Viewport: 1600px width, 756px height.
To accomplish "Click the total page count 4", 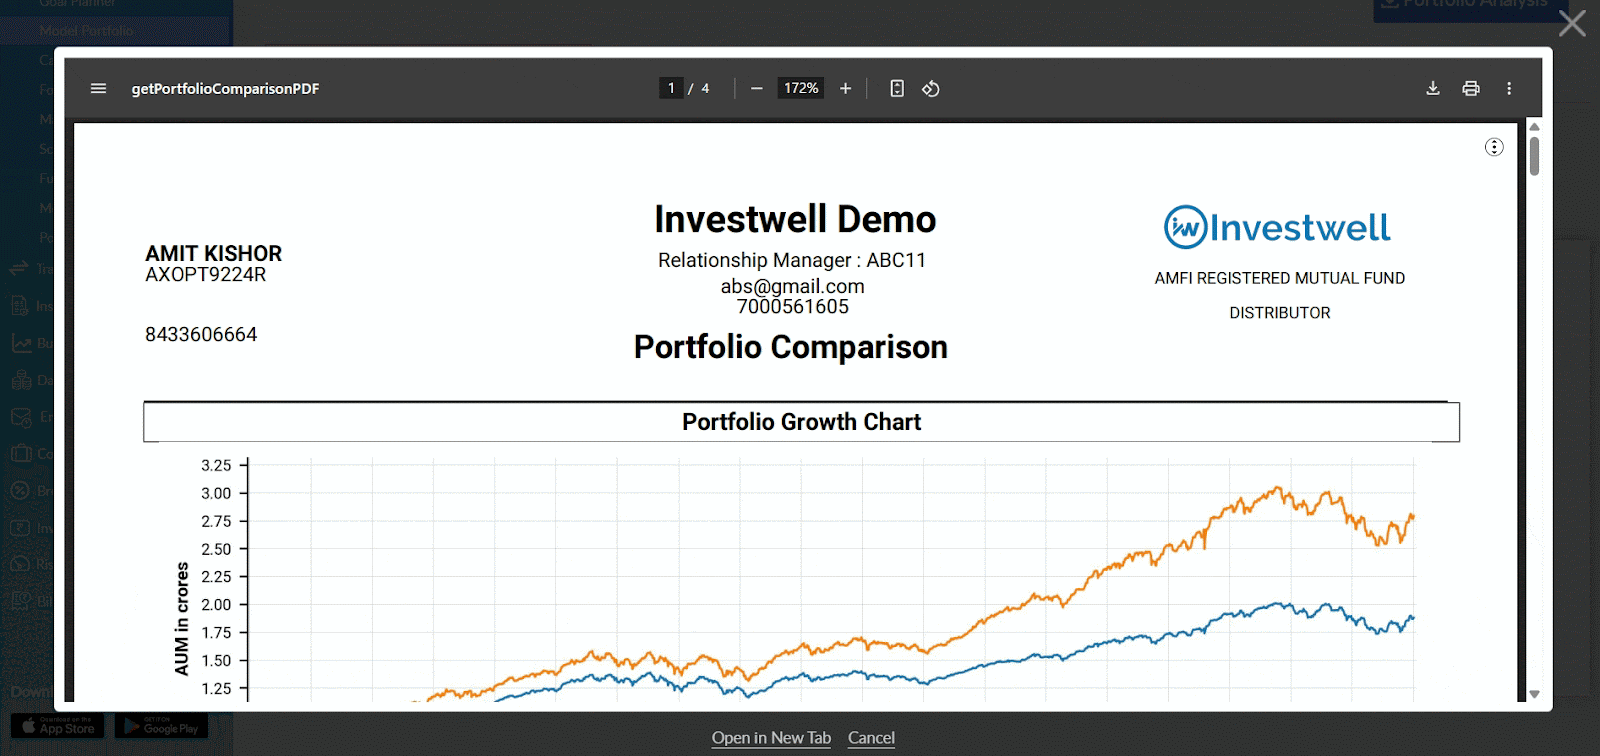I will click(705, 88).
